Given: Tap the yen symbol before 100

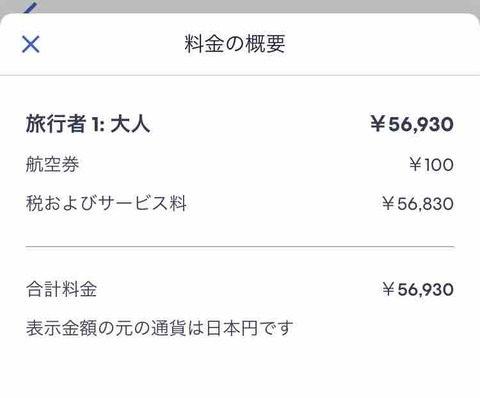Looking at the screenshot, I should point(416,165).
